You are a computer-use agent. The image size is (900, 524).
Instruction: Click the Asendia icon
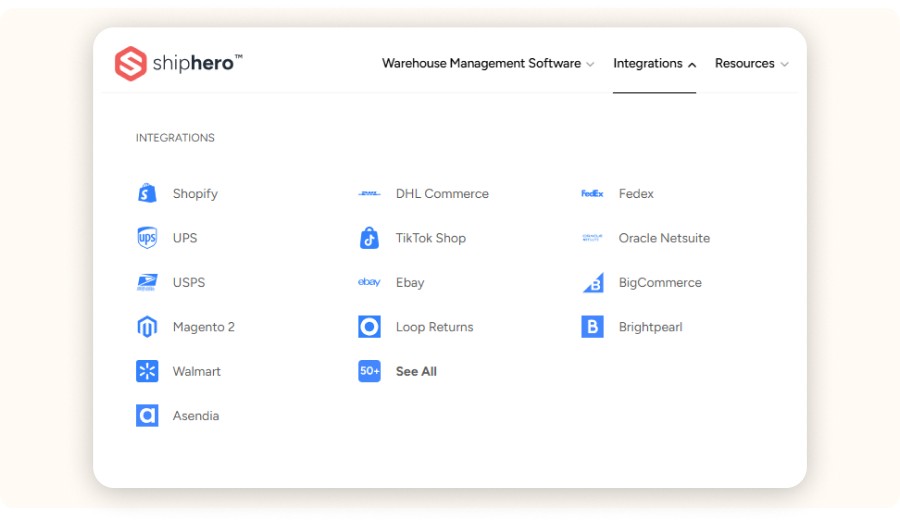tap(147, 416)
